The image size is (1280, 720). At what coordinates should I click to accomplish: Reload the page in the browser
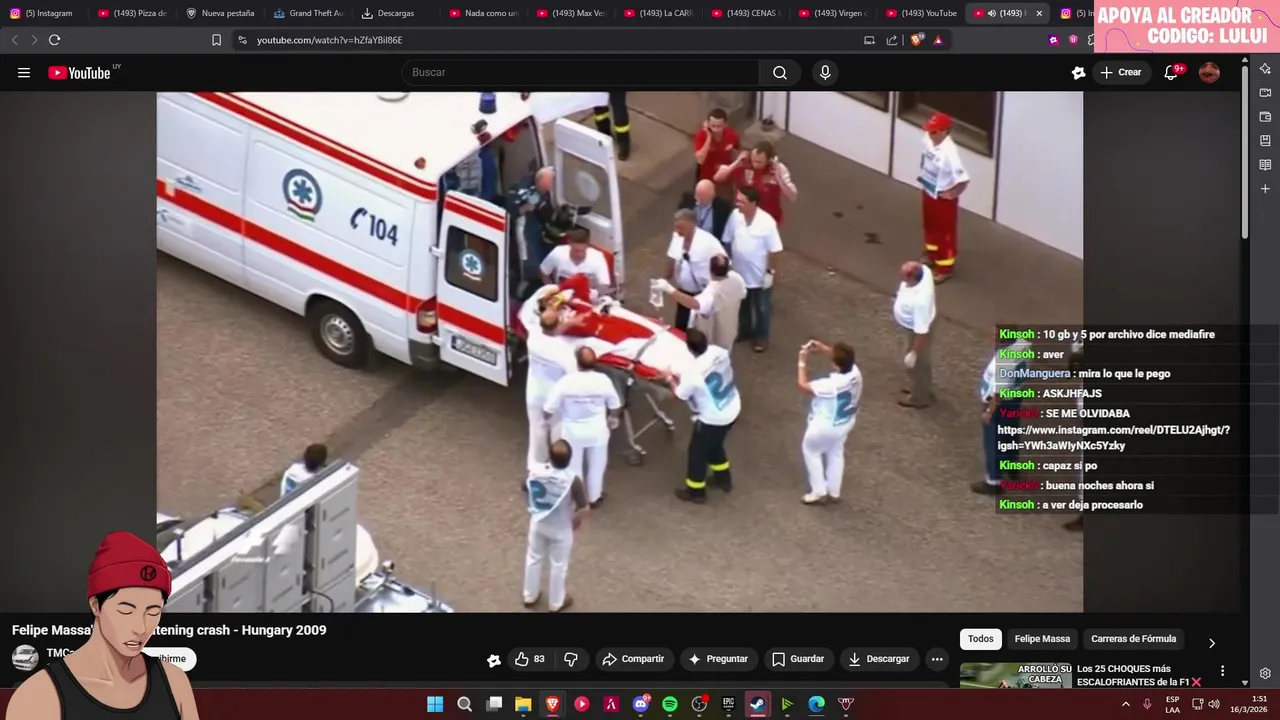tap(54, 40)
